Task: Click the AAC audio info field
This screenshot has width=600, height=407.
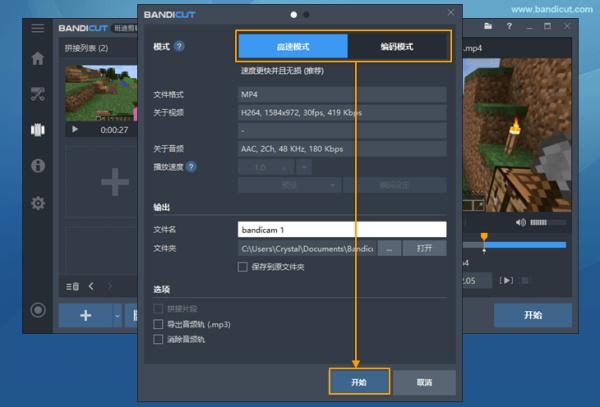Action: 342,149
